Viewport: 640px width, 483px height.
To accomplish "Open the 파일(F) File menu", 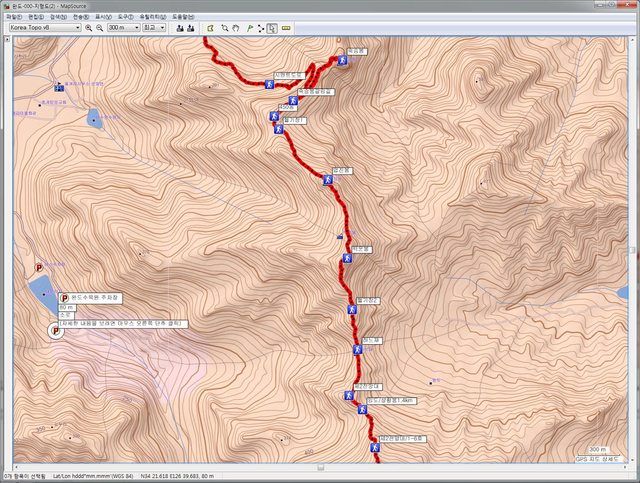I will [14, 17].
